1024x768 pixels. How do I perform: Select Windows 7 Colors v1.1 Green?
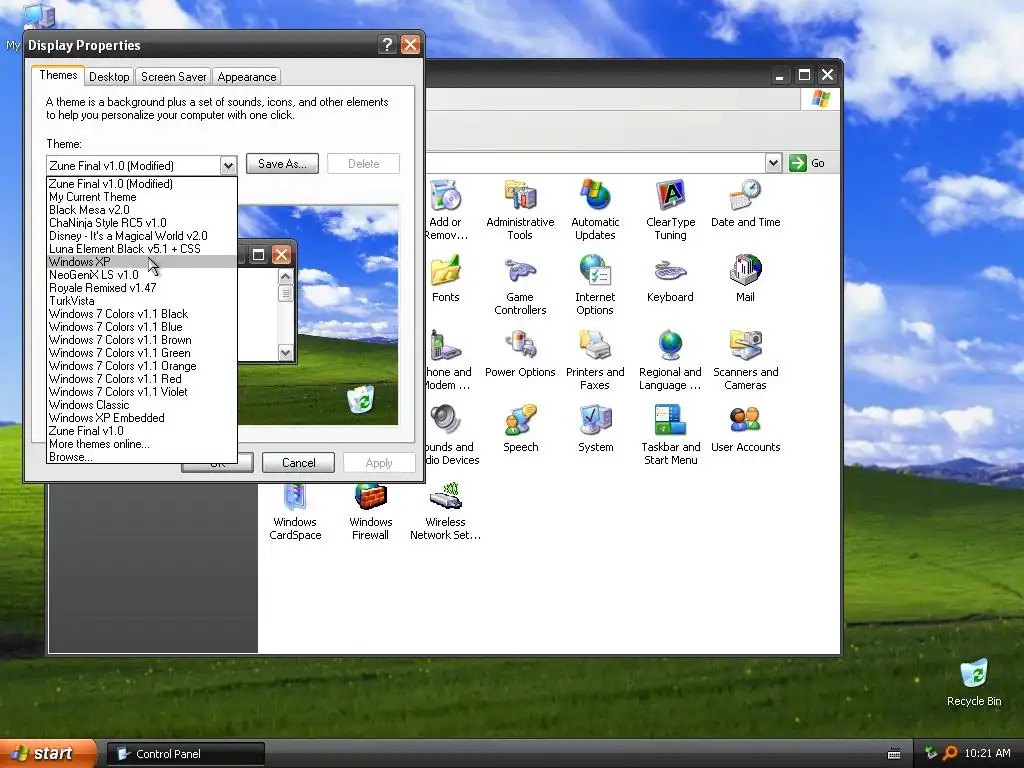pyautogui.click(x=142, y=353)
